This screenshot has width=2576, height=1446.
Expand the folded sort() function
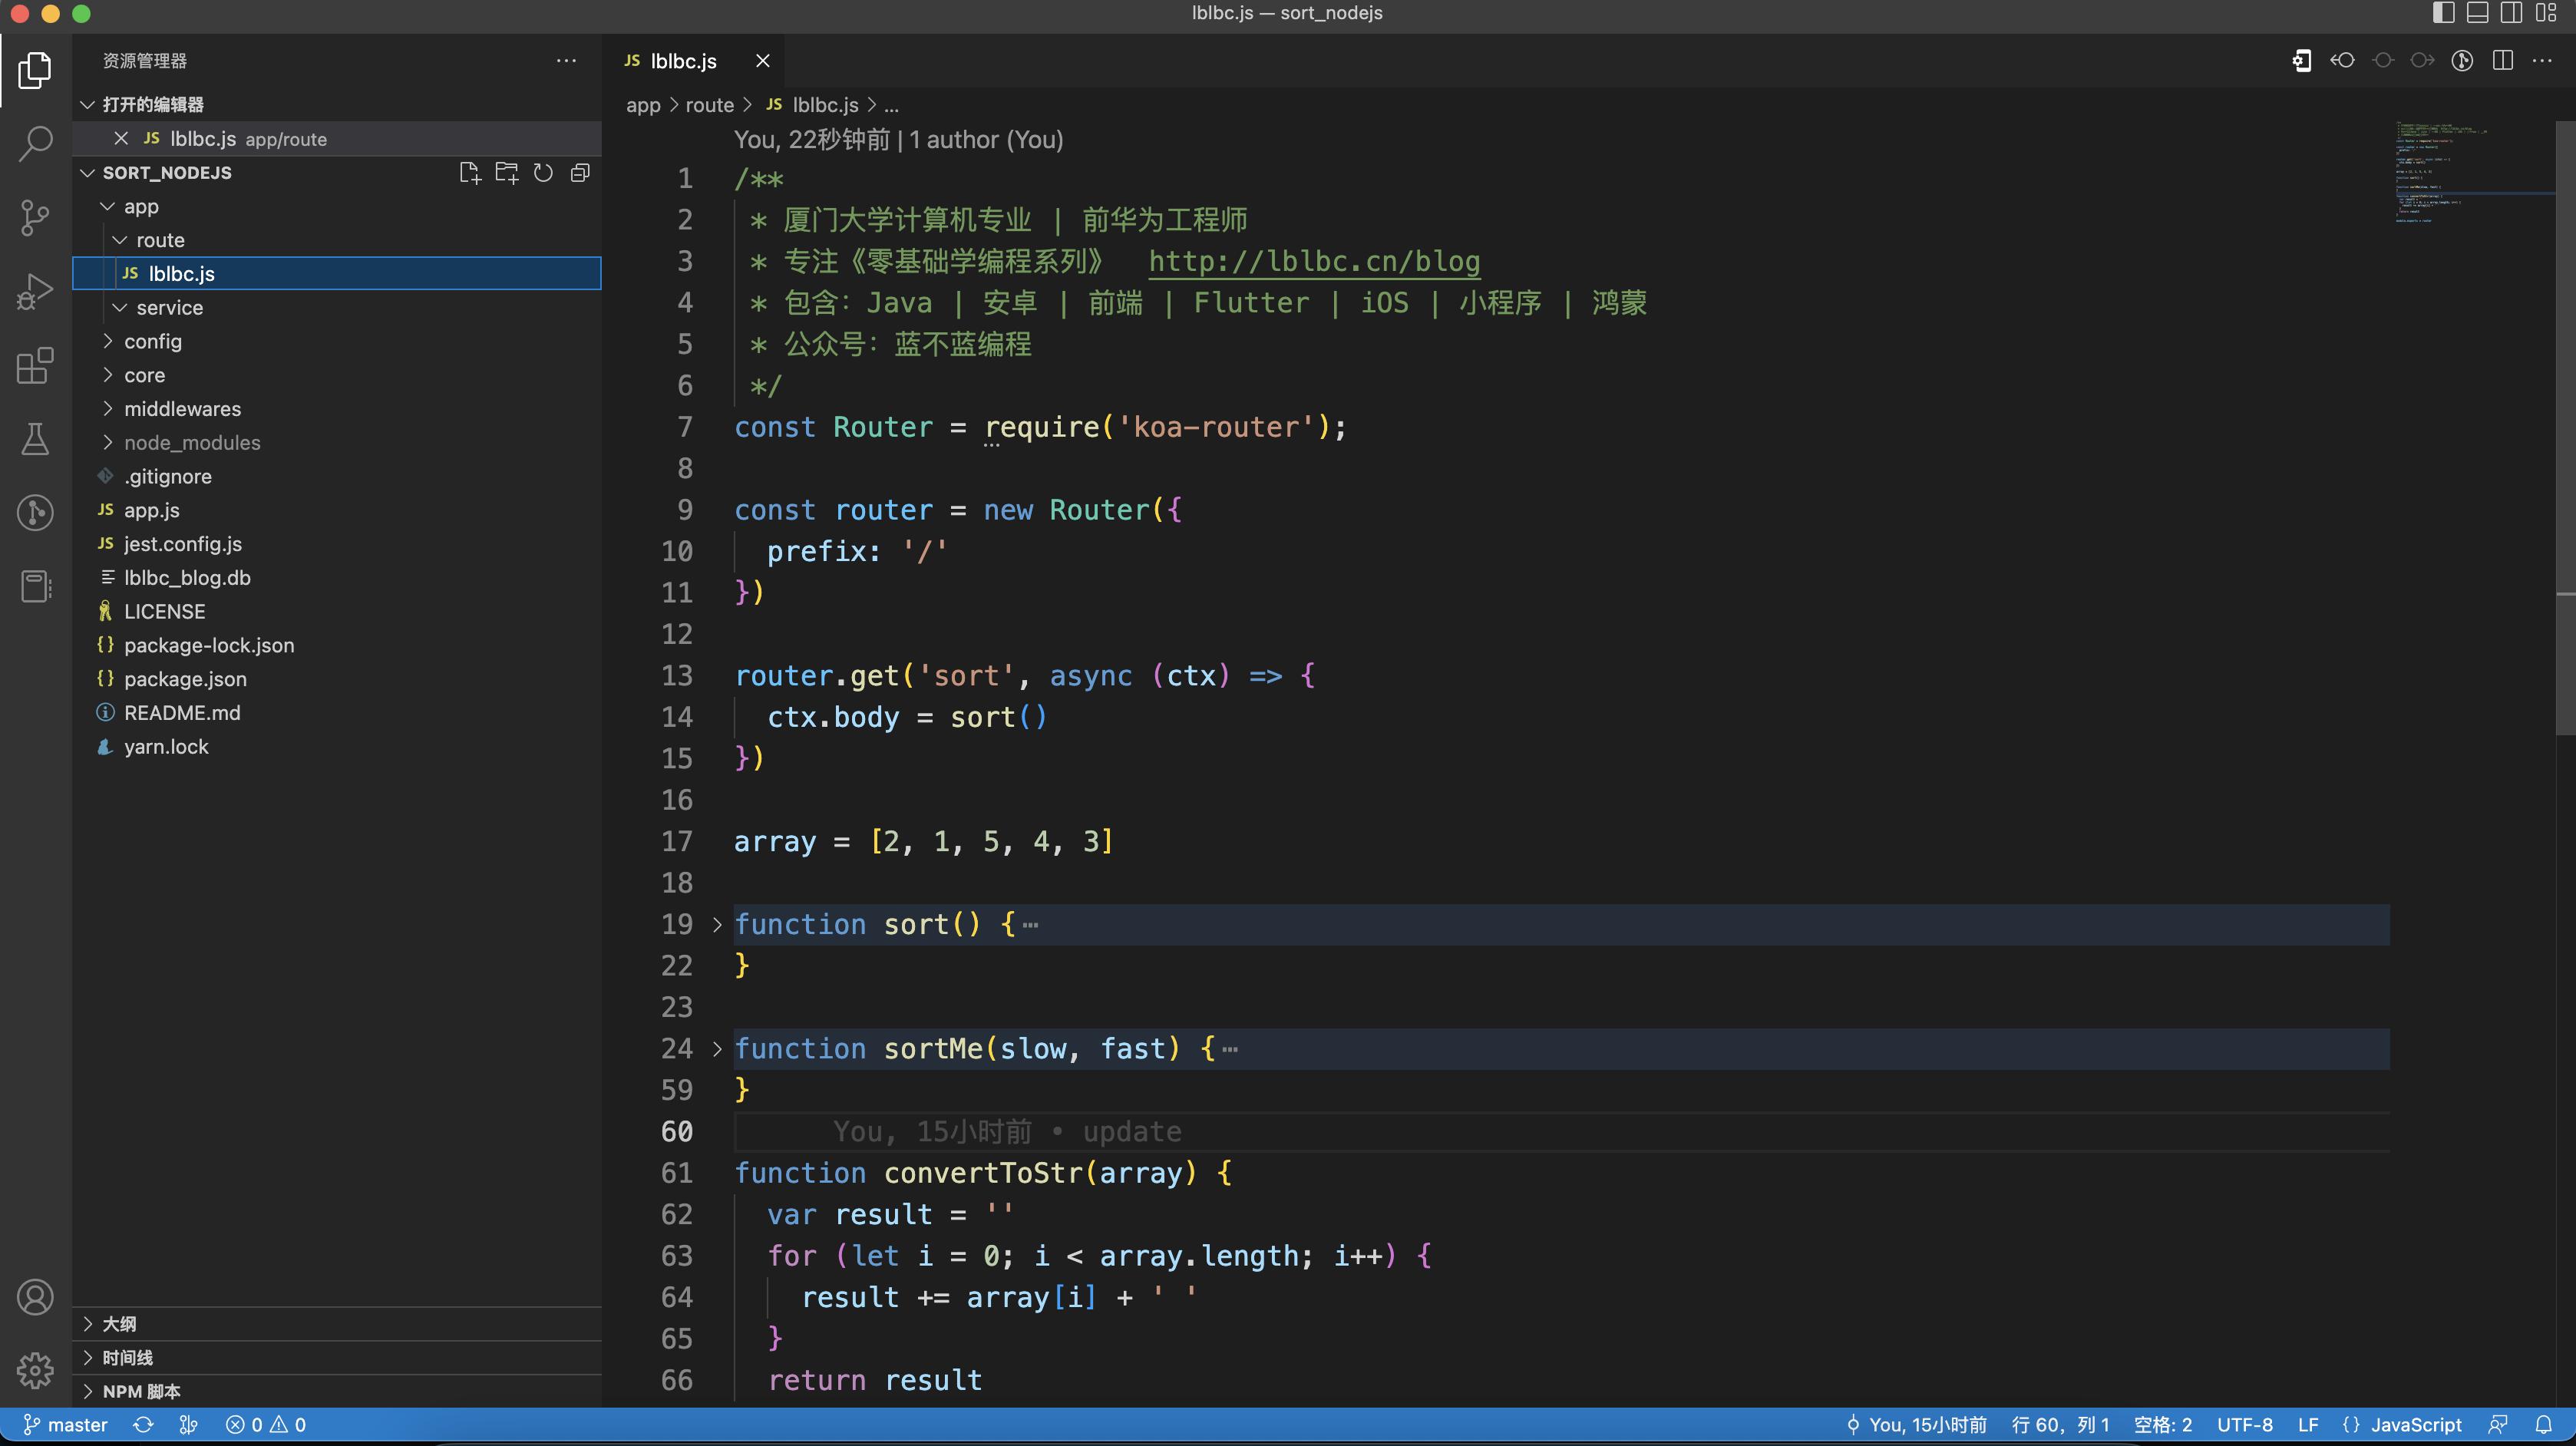717,924
